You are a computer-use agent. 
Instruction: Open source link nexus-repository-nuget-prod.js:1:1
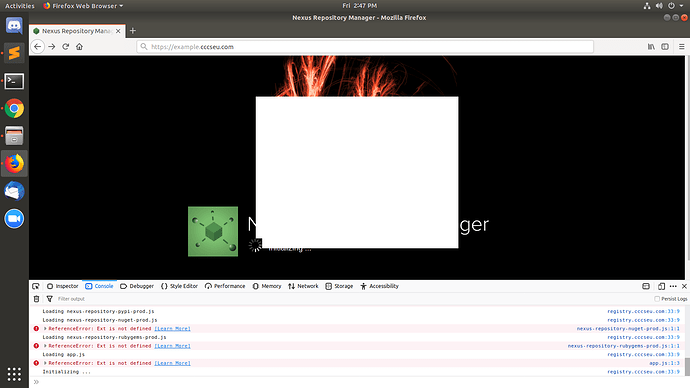click(628, 329)
